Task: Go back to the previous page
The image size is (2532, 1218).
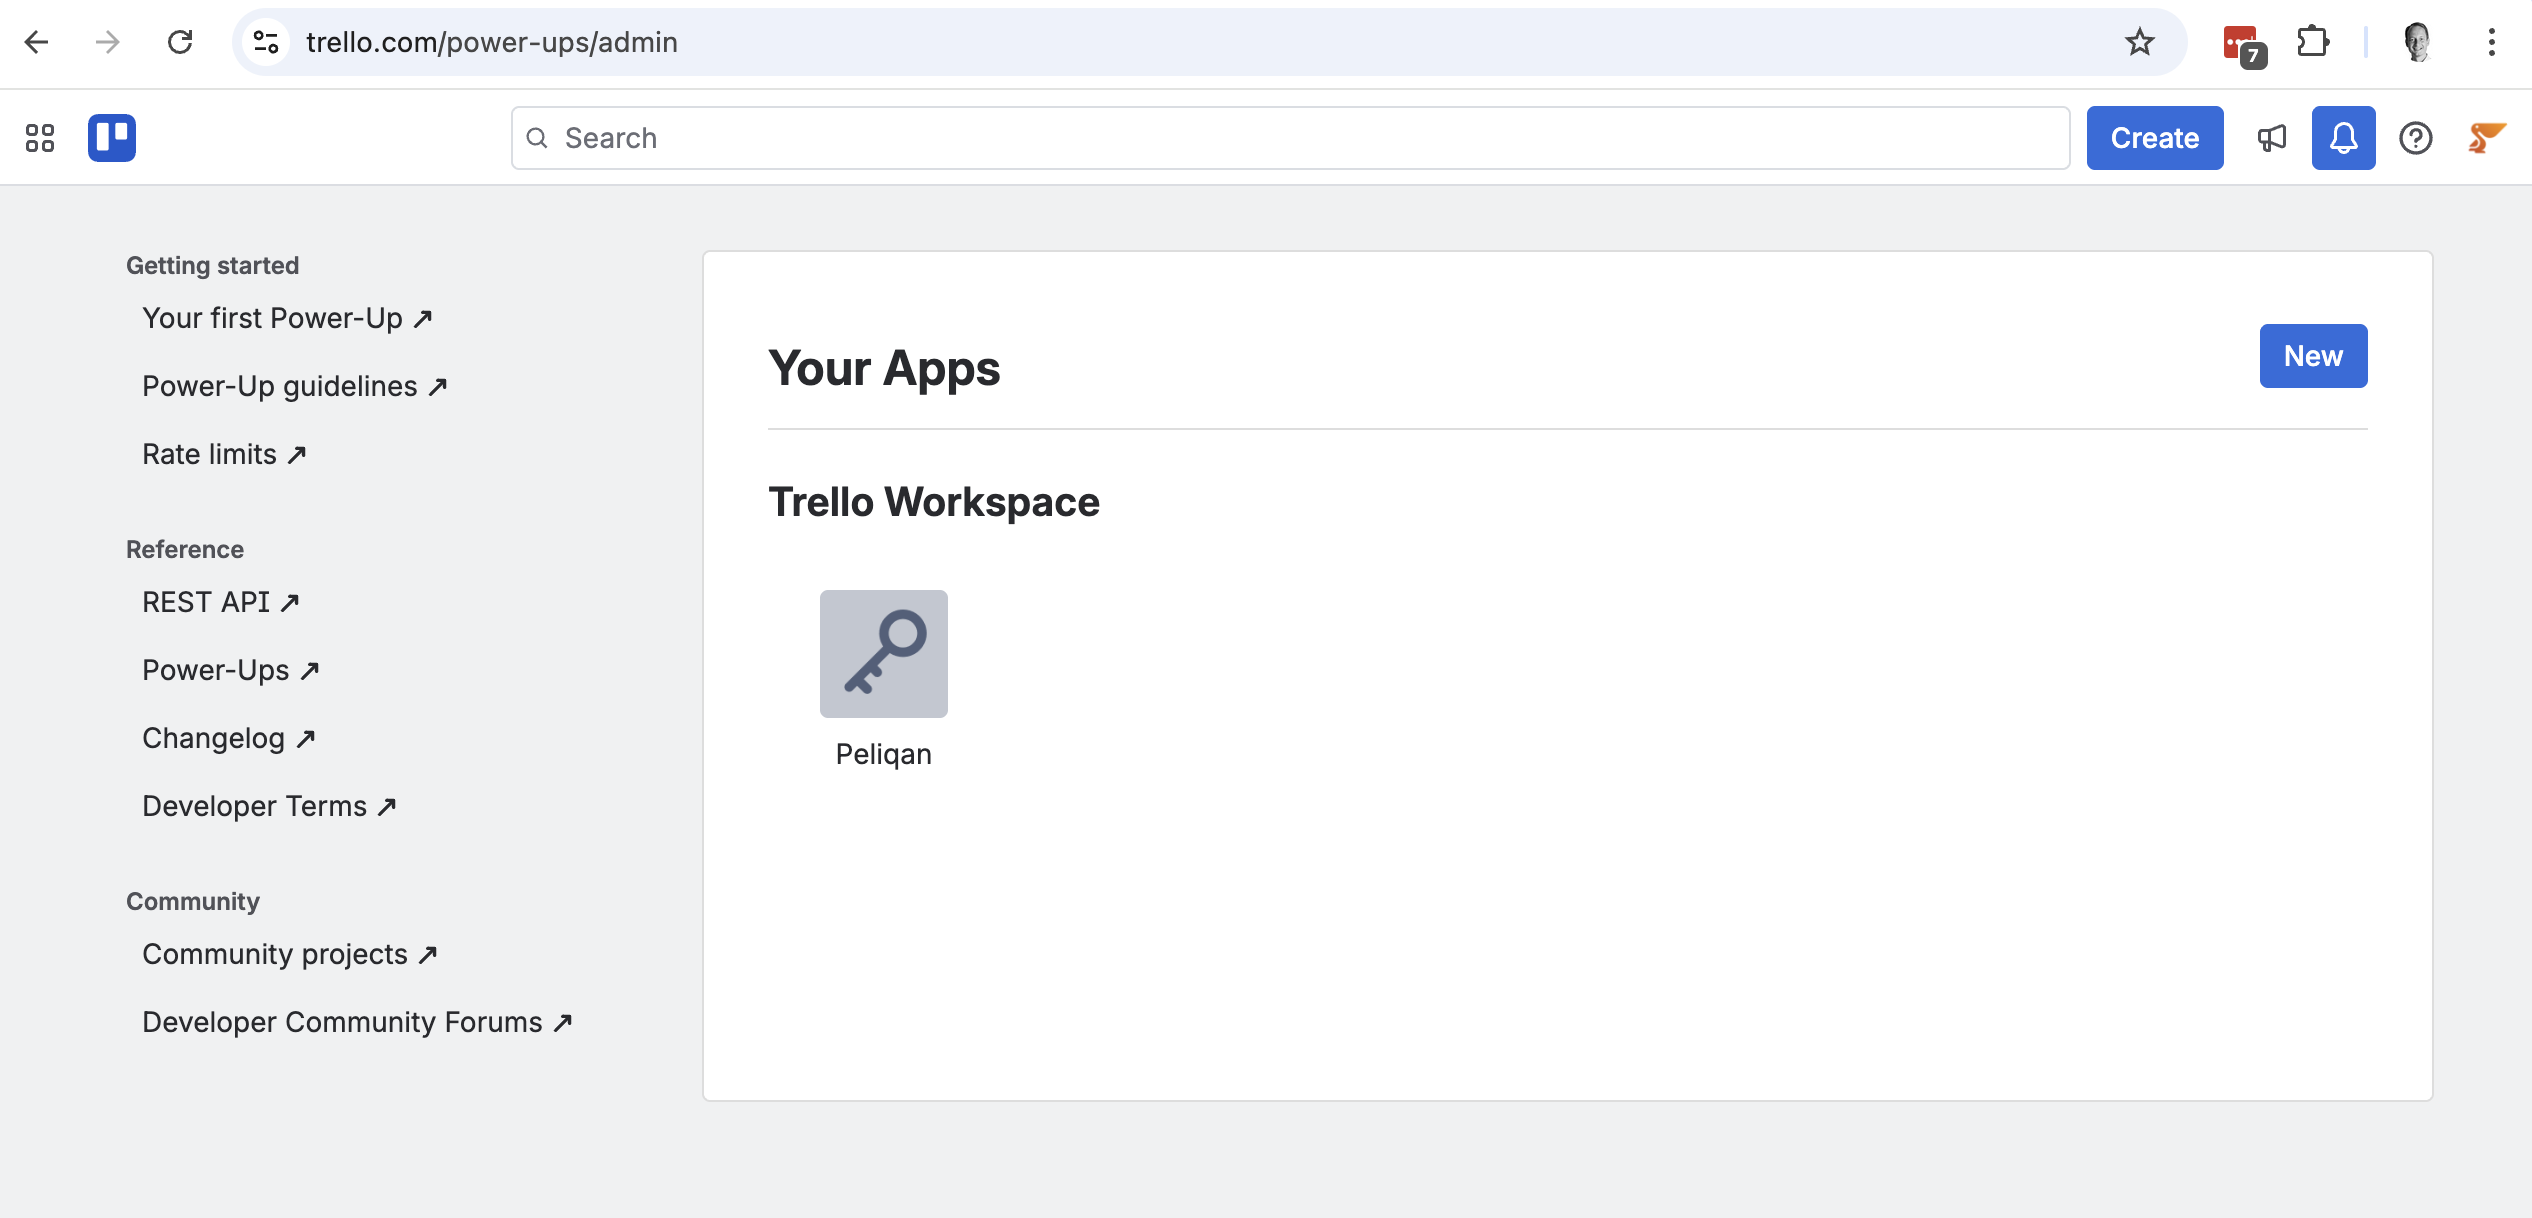Action: [x=37, y=42]
